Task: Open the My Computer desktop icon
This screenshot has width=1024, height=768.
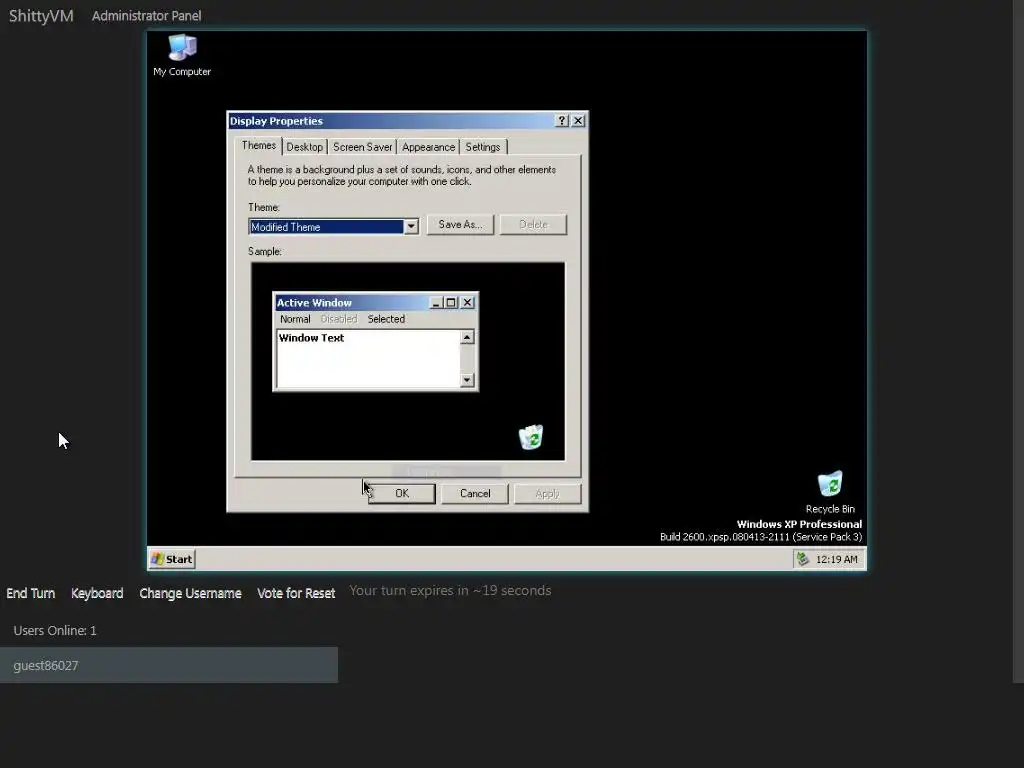Action: pos(182,55)
